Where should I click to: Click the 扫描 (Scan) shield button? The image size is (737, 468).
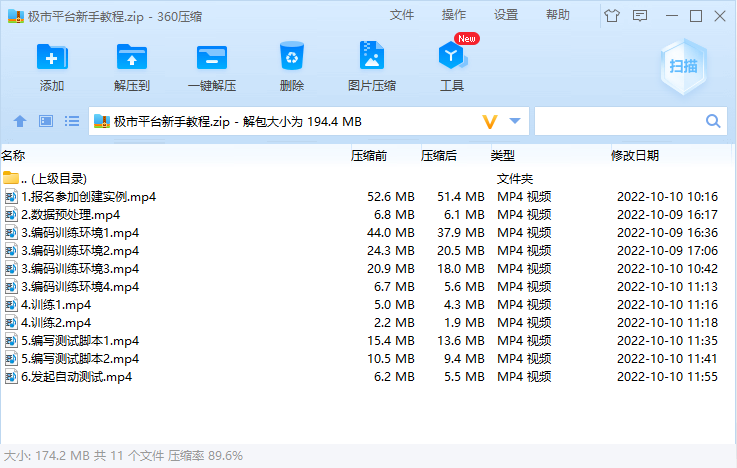(684, 66)
